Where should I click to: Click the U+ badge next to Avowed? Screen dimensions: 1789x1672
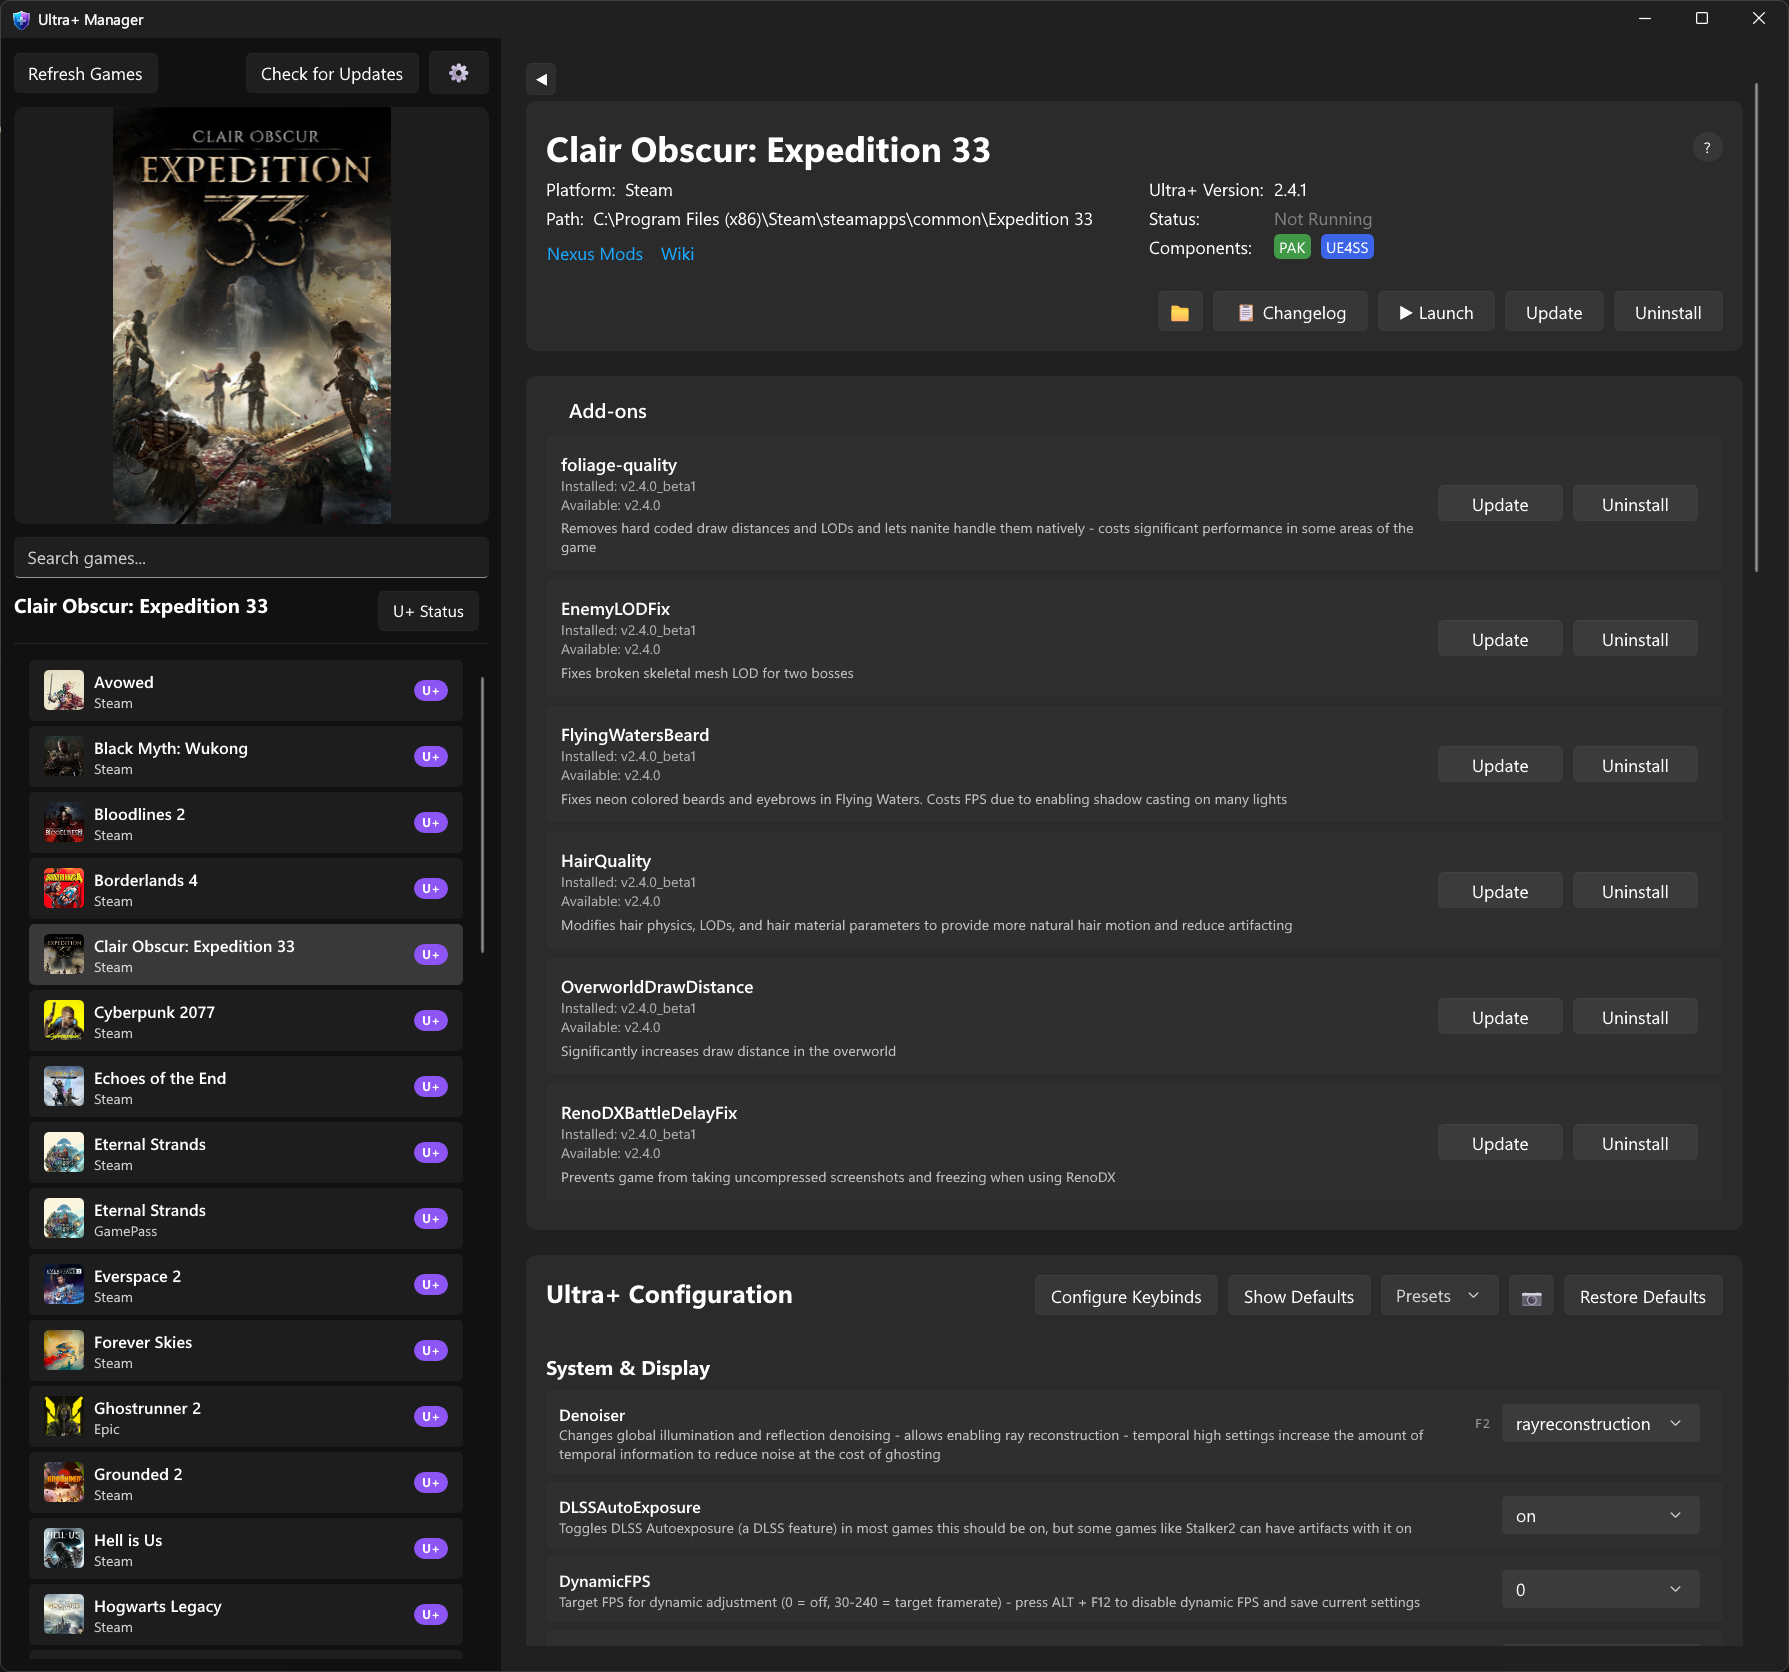click(x=429, y=690)
